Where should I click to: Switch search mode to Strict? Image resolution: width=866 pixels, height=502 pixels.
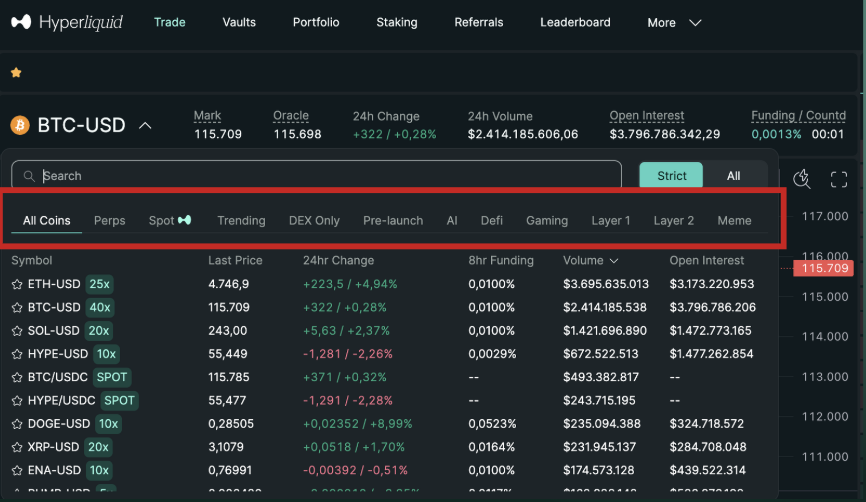coord(671,176)
